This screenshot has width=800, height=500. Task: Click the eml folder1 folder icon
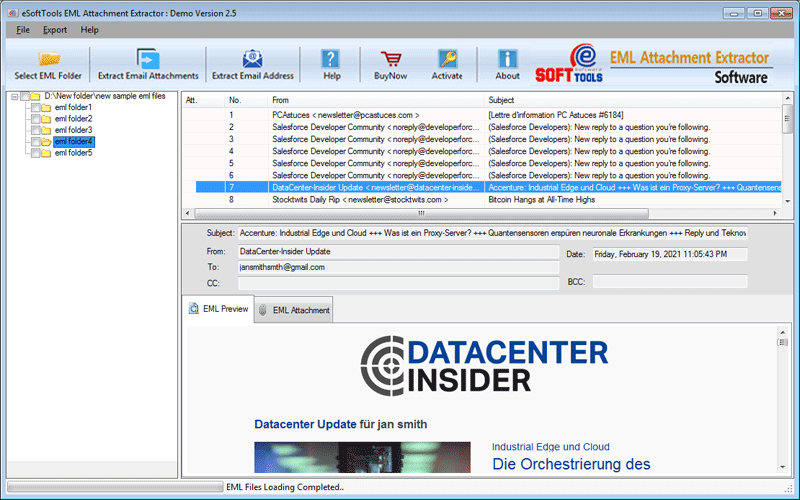point(46,108)
